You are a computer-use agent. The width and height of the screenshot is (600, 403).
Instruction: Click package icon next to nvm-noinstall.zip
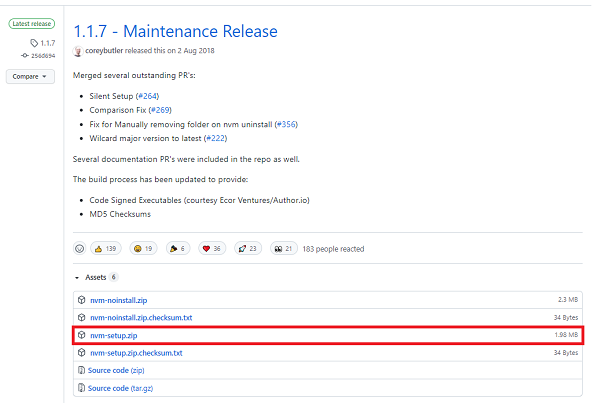[x=81, y=300]
